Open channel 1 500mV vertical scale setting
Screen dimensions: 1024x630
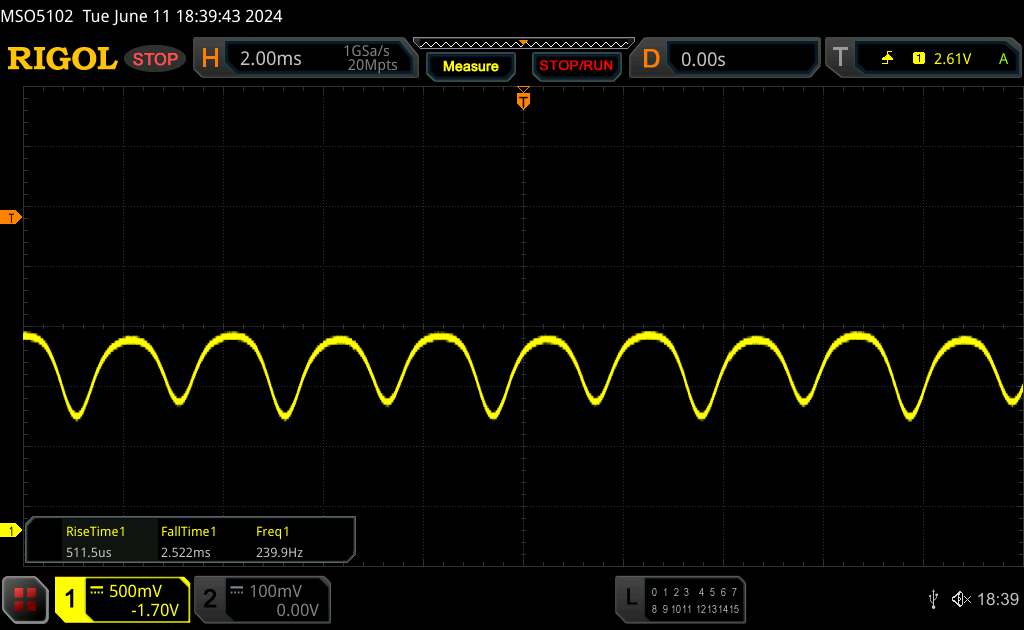135,591
